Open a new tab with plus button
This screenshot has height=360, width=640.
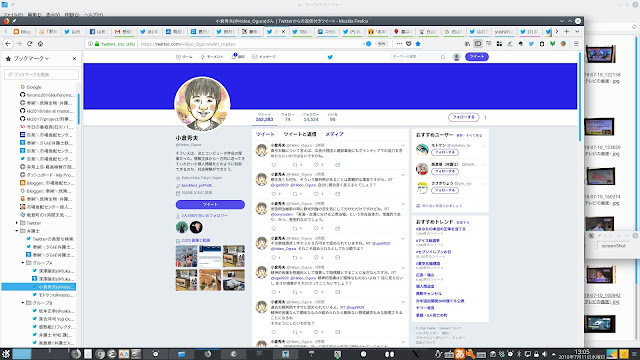coord(567,31)
